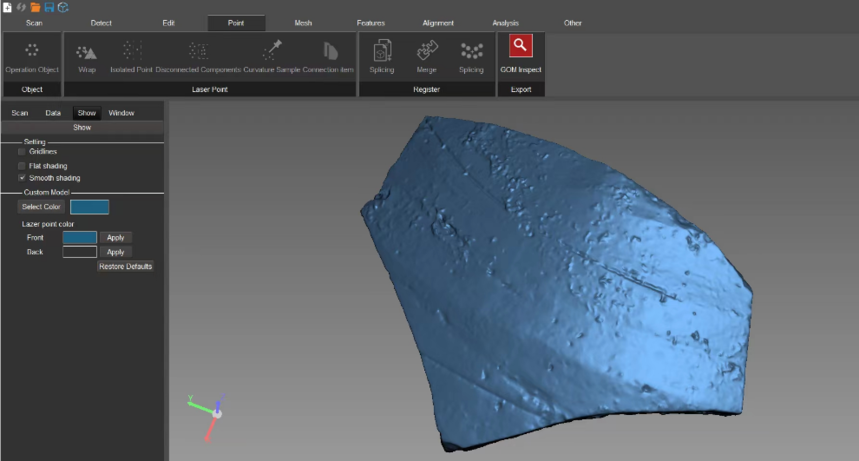Enable Flat shading
This screenshot has height=461, width=859.
(x=22, y=166)
